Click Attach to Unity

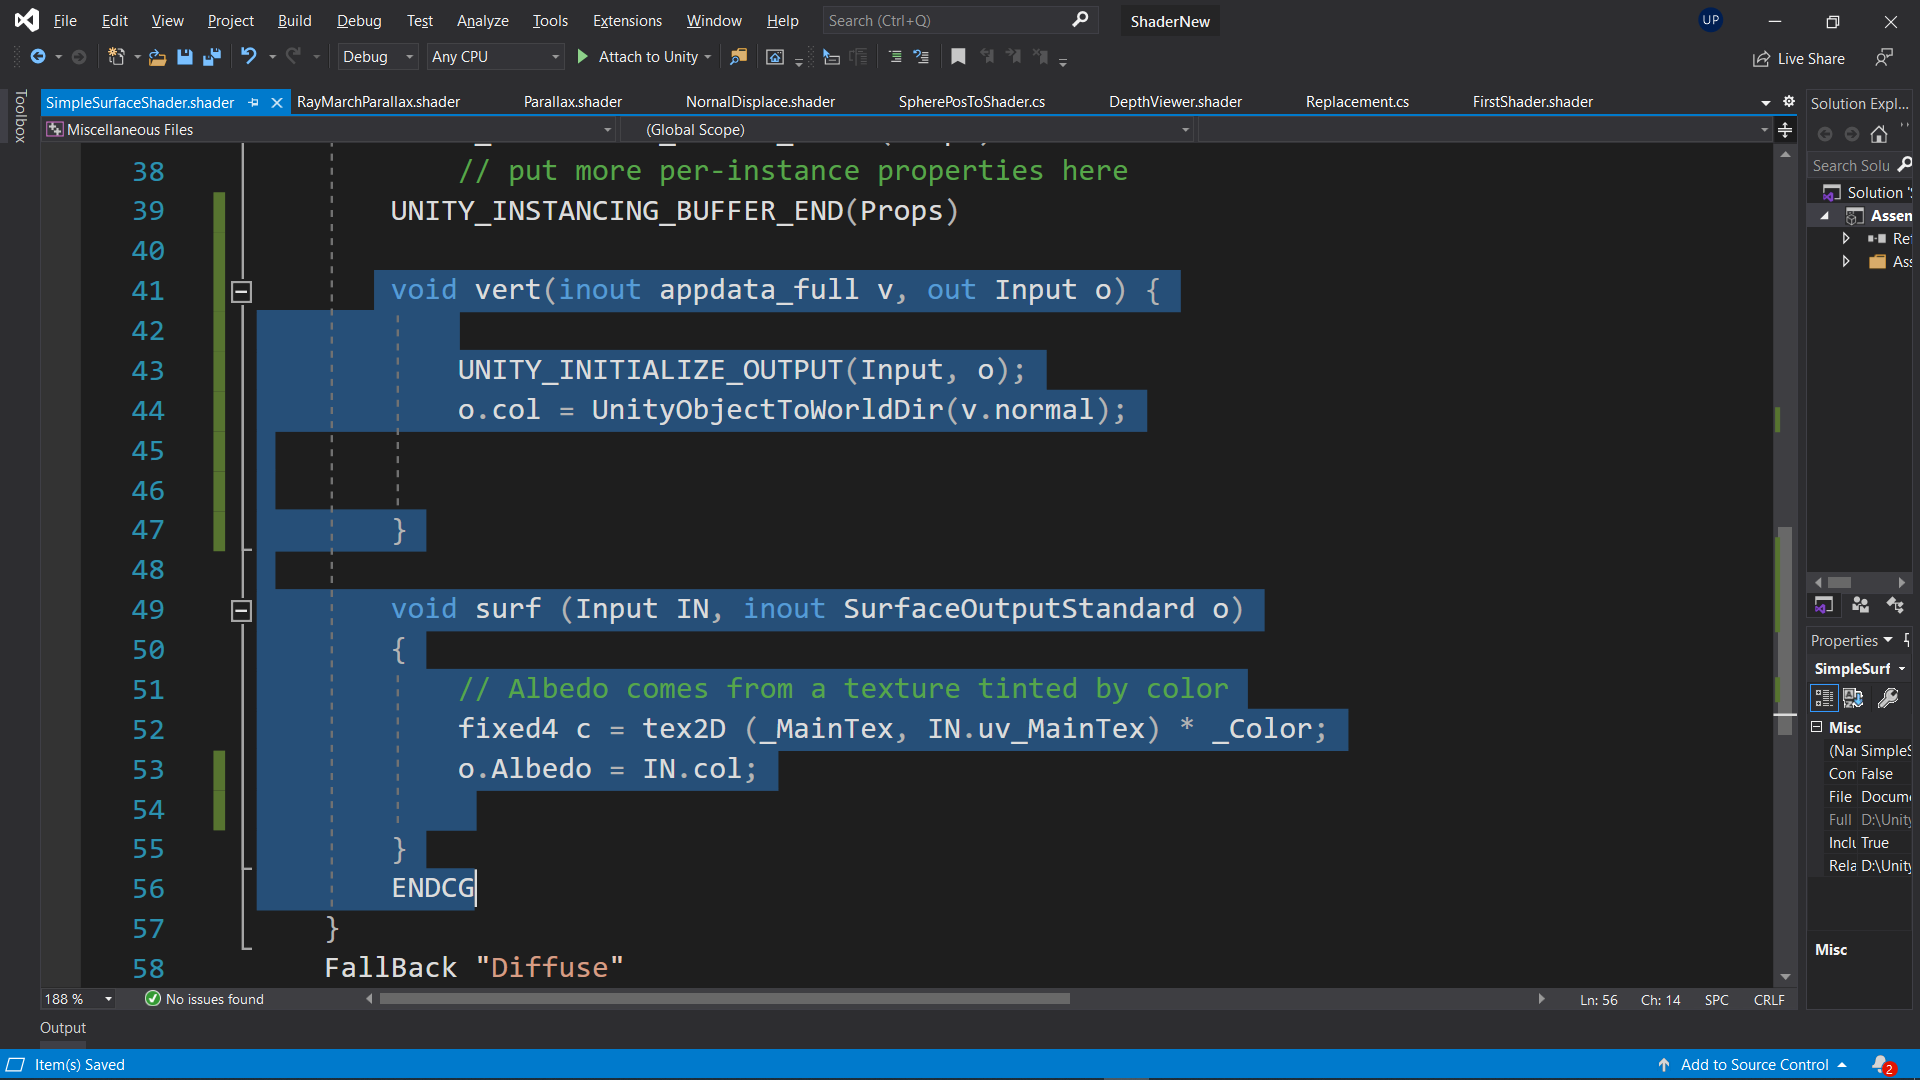(x=643, y=57)
